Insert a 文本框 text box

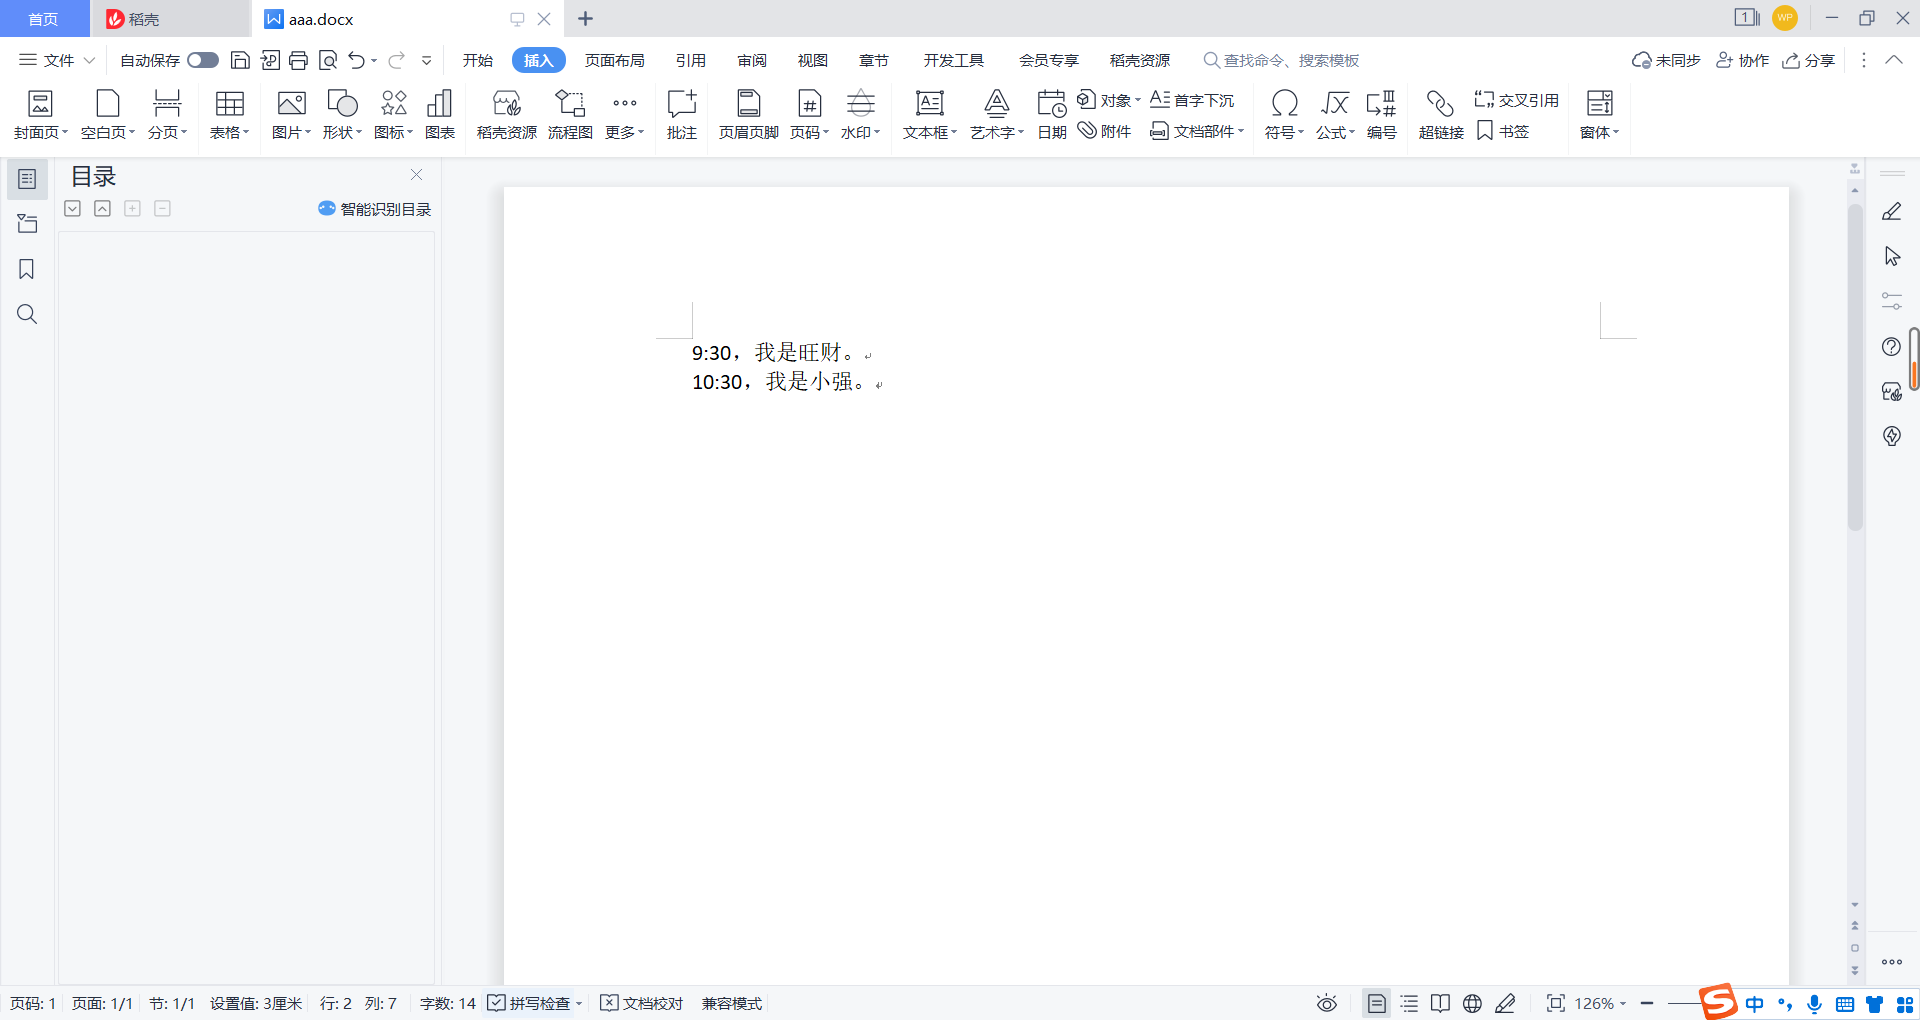pos(930,114)
